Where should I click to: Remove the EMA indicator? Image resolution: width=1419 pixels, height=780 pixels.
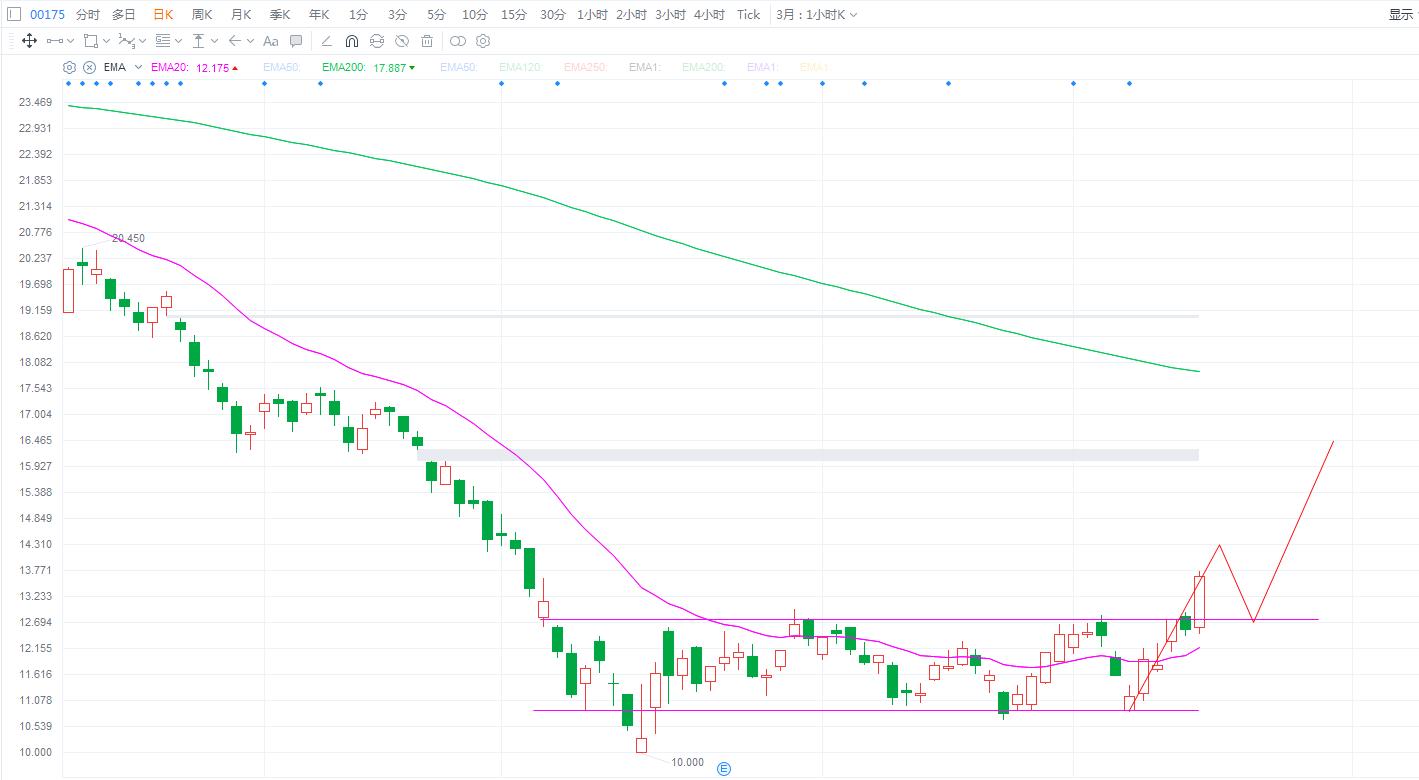[89, 67]
